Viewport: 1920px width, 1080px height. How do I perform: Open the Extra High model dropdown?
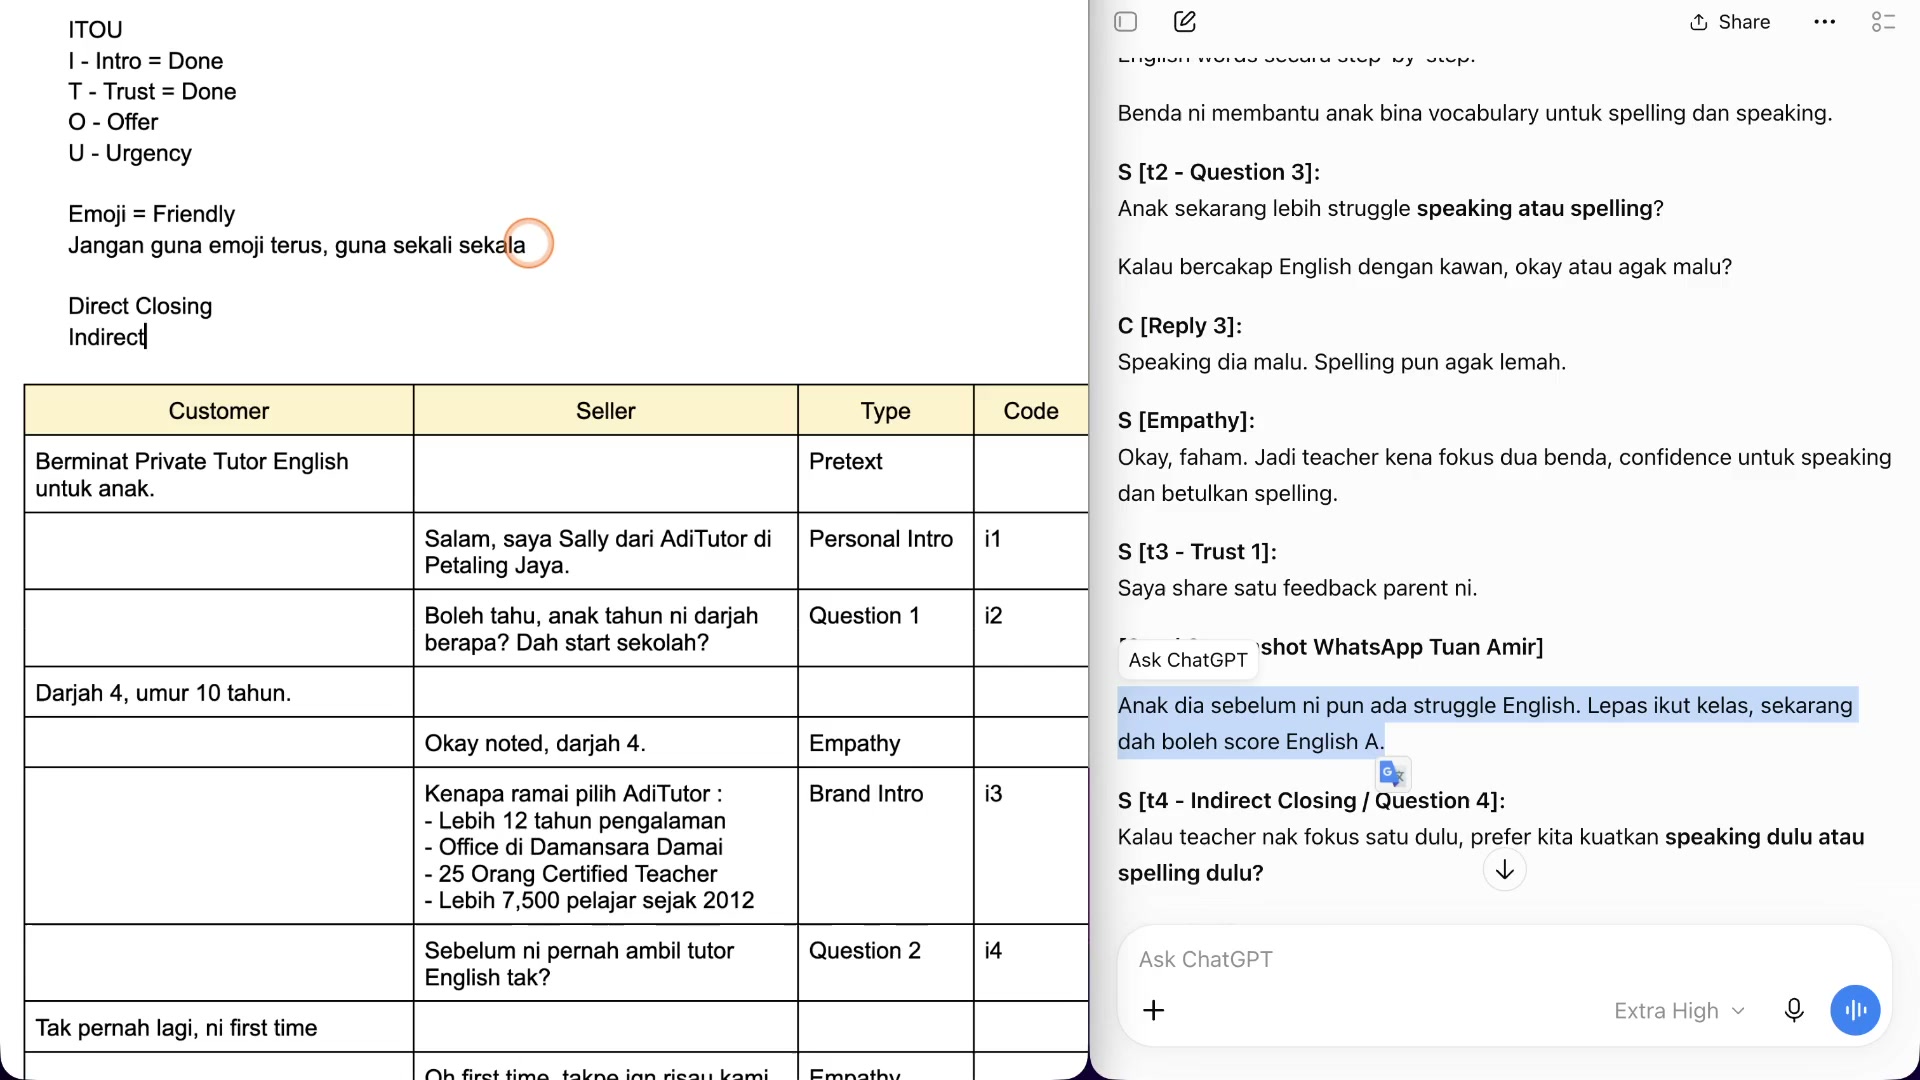tap(1680, 1011)
